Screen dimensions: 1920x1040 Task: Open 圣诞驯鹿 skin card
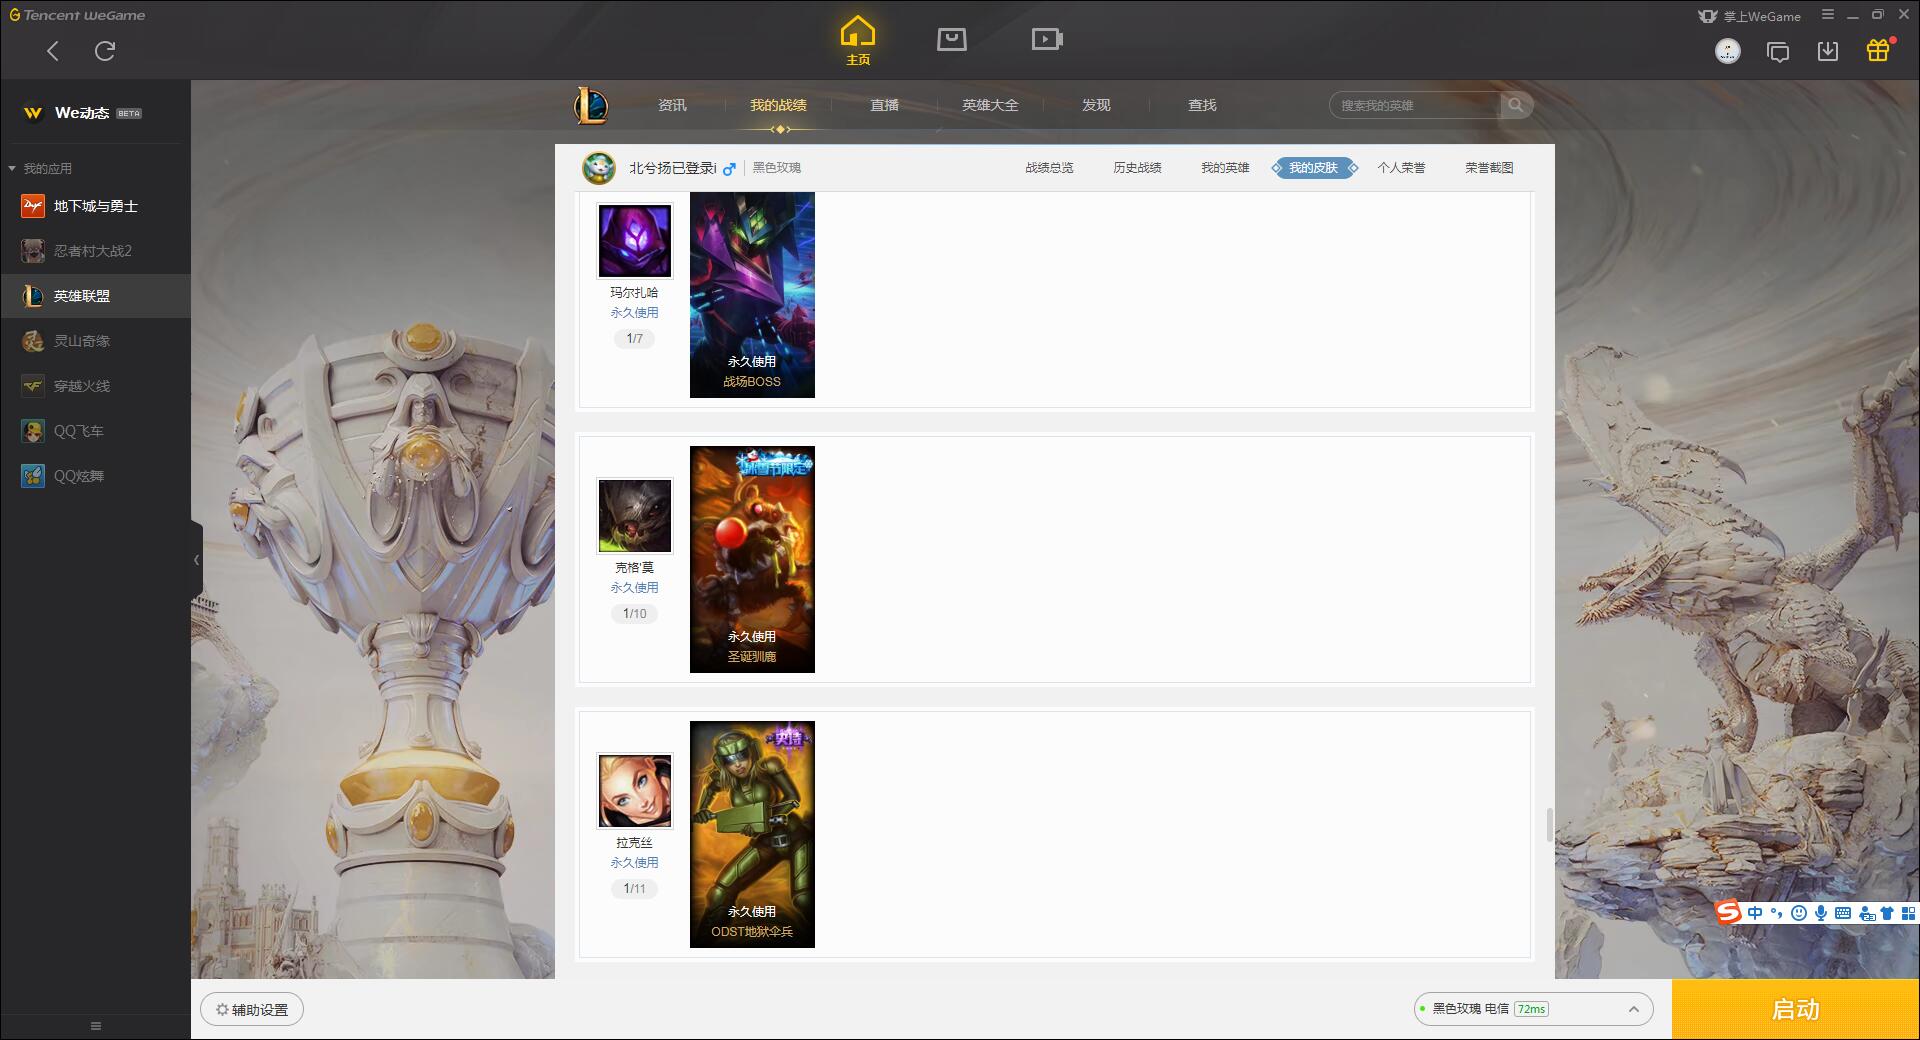(752, 559)
